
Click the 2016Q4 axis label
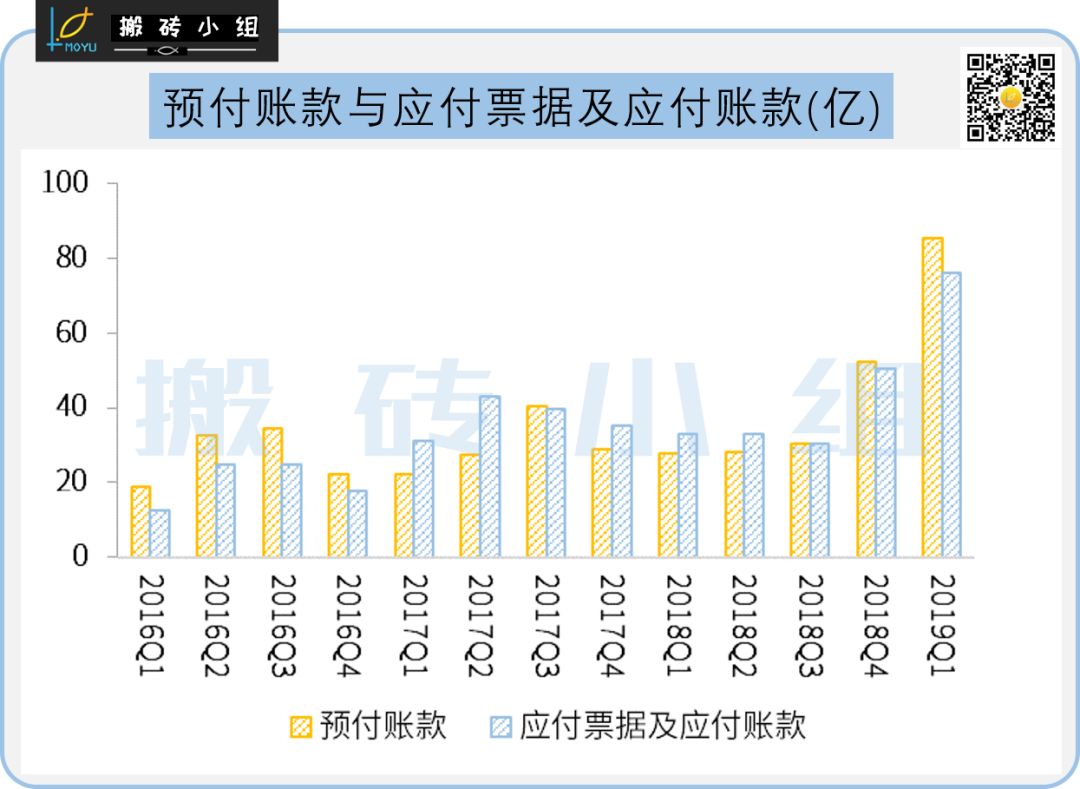point(349,625)
